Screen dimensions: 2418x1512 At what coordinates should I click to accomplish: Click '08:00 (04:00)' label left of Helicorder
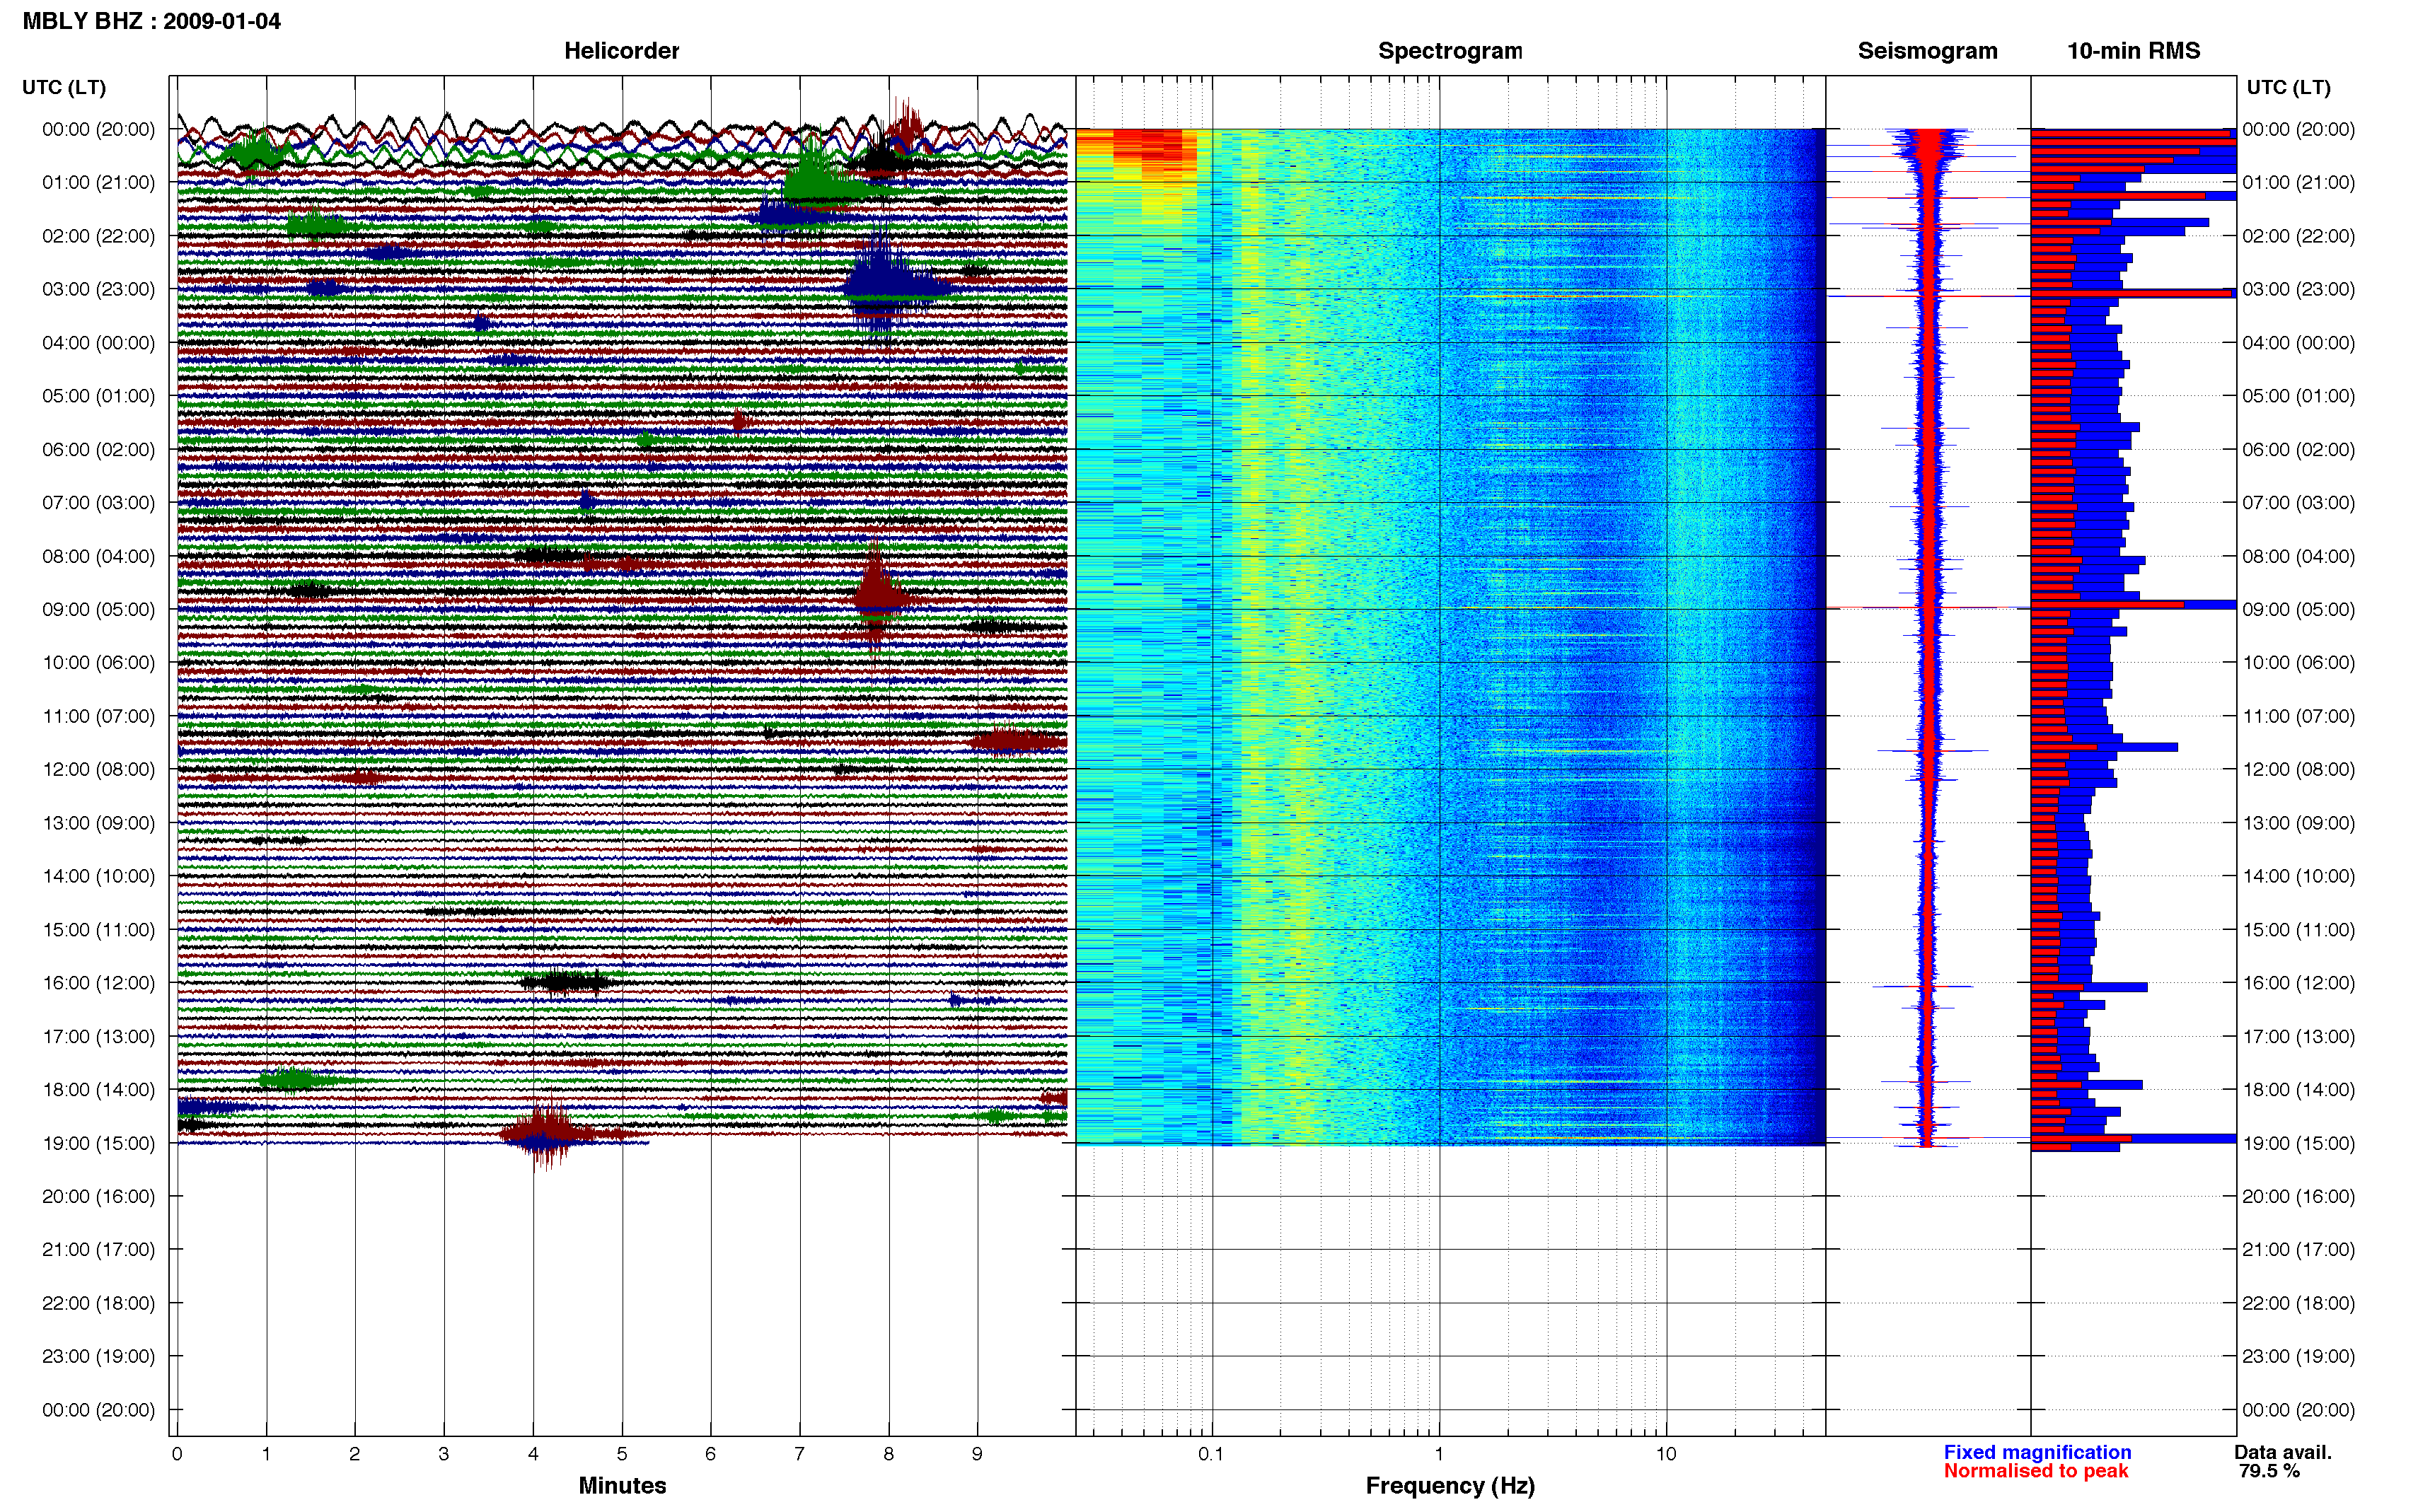98,556
